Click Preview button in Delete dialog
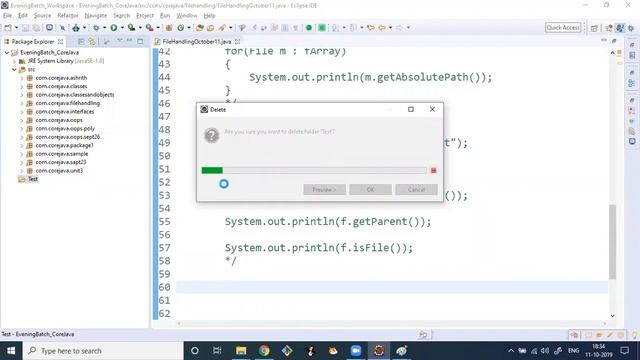 pyautogui.click(x=324, y=189)
